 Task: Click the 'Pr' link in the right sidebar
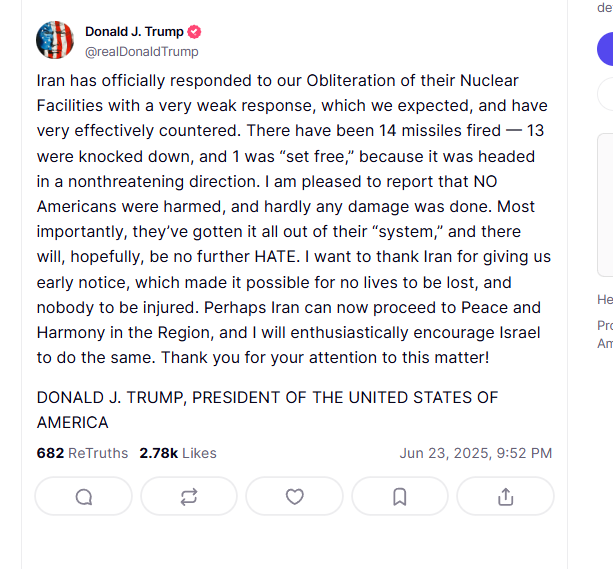[605, 325]
